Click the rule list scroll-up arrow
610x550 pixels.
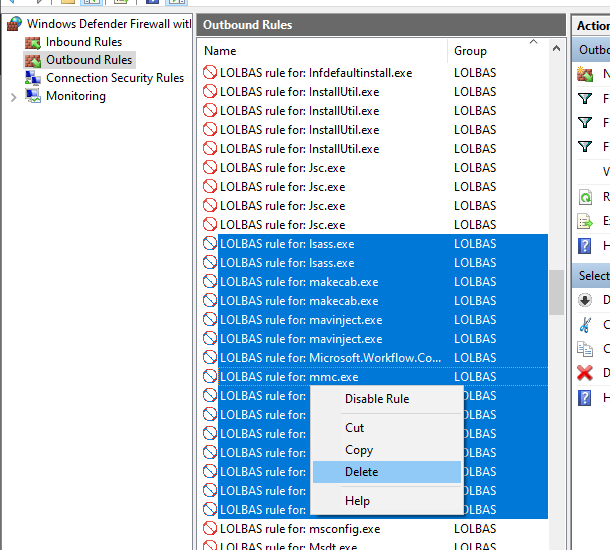pos(556,48)
